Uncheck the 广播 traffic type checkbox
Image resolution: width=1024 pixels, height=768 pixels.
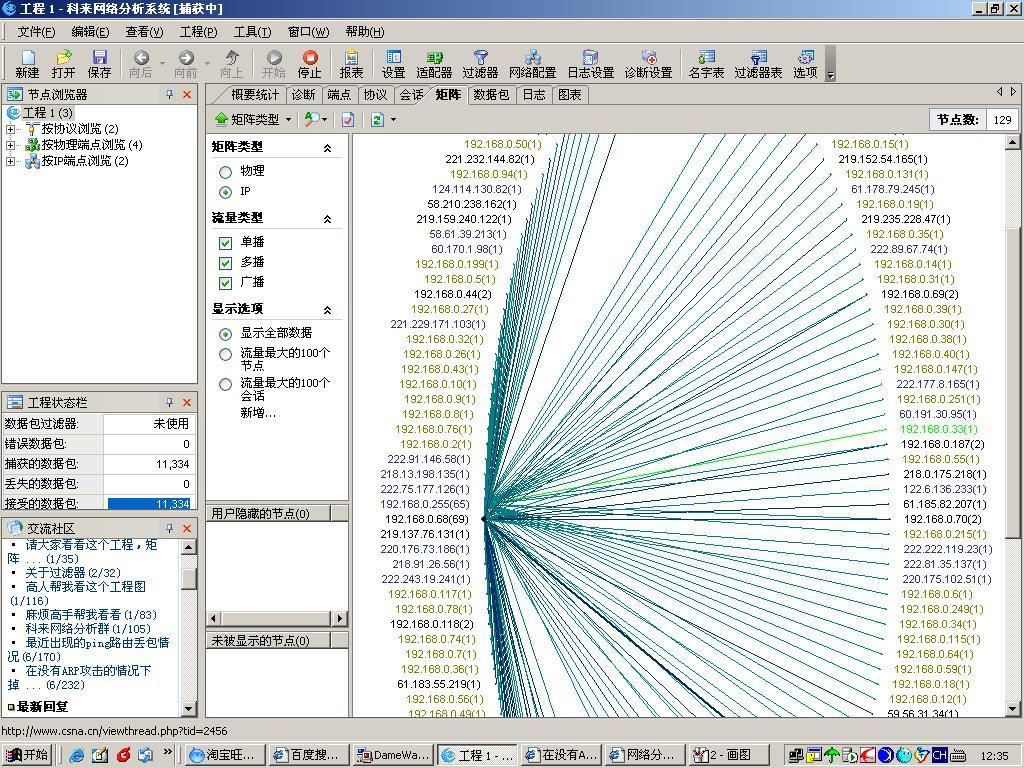225,283
